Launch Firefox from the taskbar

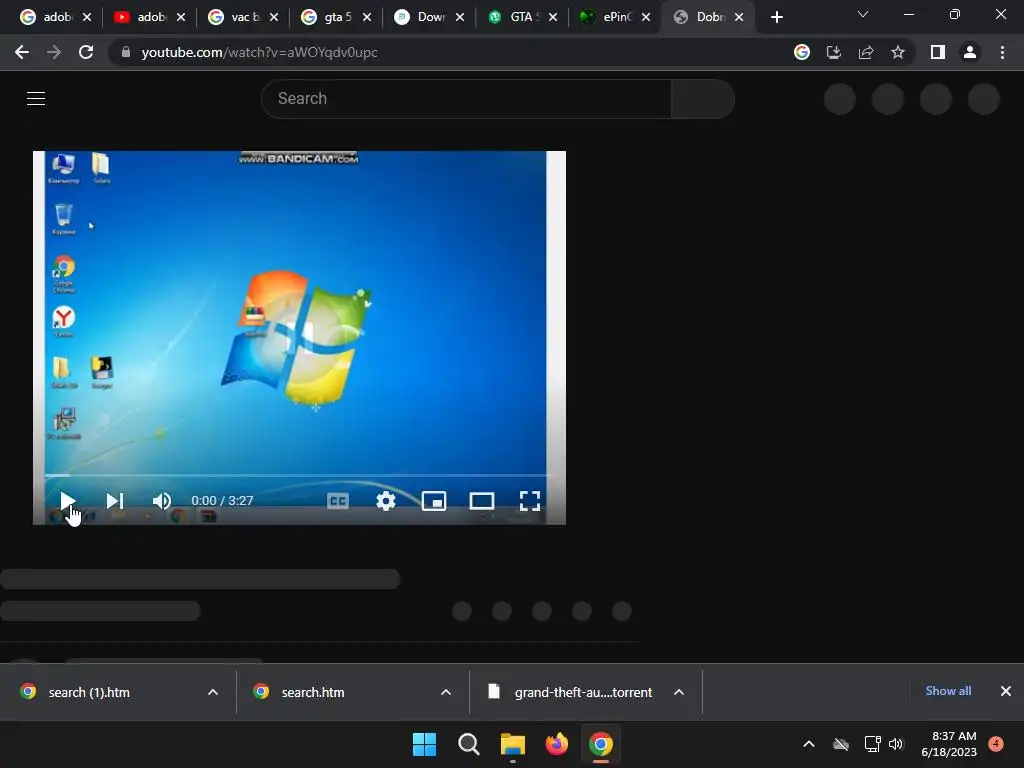click(556, 744)
